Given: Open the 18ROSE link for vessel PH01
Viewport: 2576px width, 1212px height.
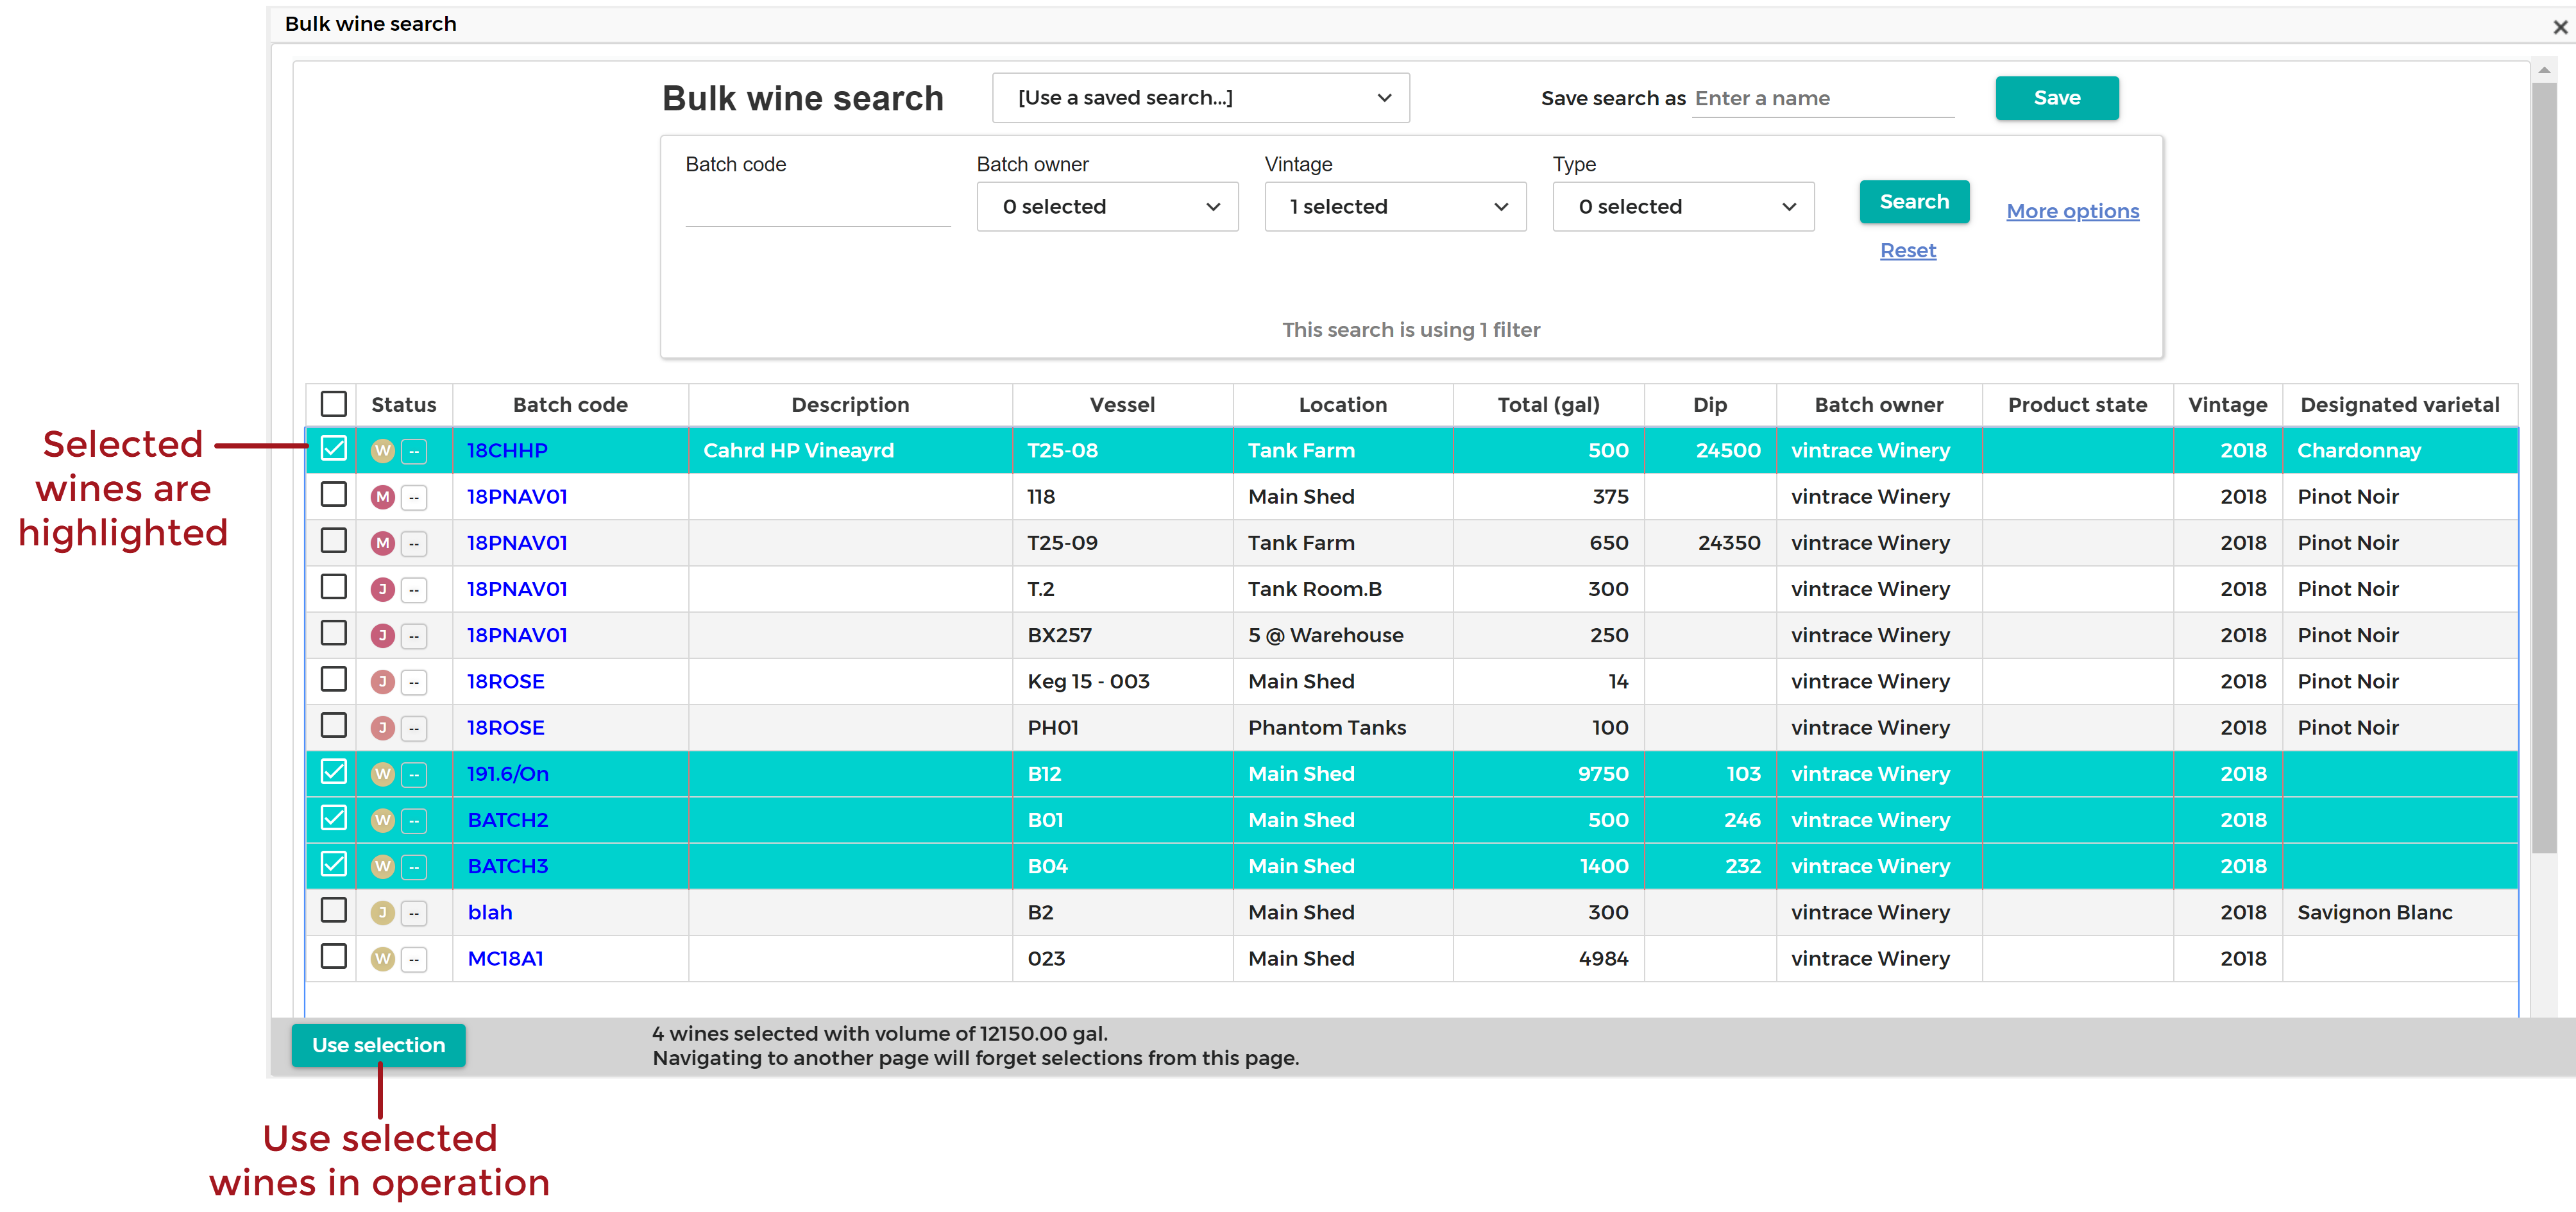Looking at the screenshot, I should [506, 728].
